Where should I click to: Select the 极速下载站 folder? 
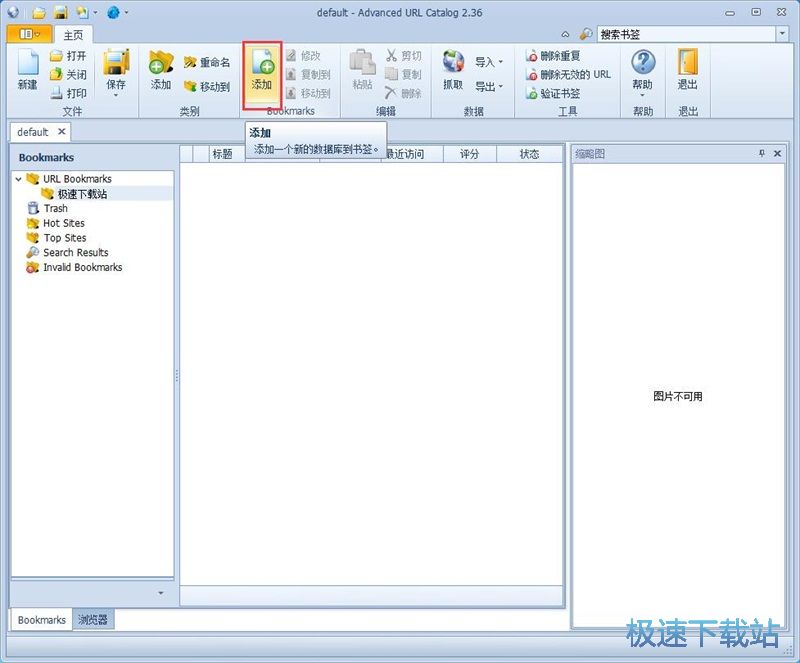point(82,193)
